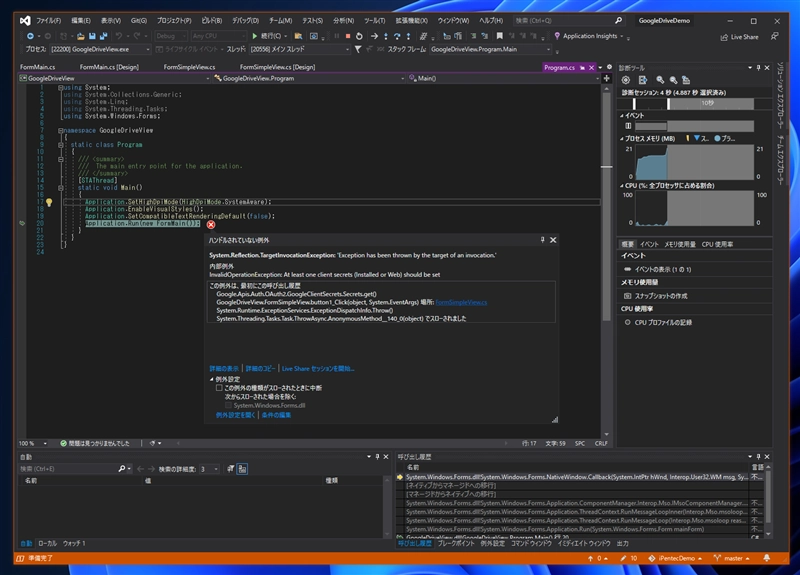This screenshot has width=800, height=575.
Task: Switch to the FormSimpleView.cs [Design] tab
Action: pyautogui.click(x=278, y=67)
